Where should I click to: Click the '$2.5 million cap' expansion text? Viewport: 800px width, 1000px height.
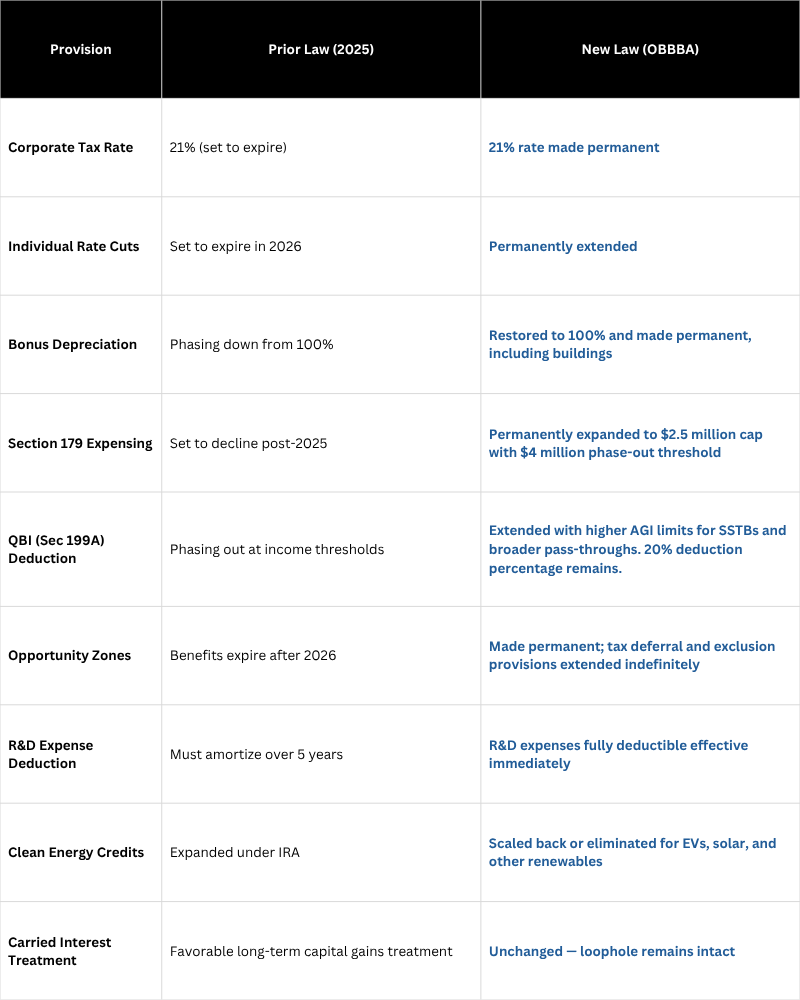coord(711,434)
